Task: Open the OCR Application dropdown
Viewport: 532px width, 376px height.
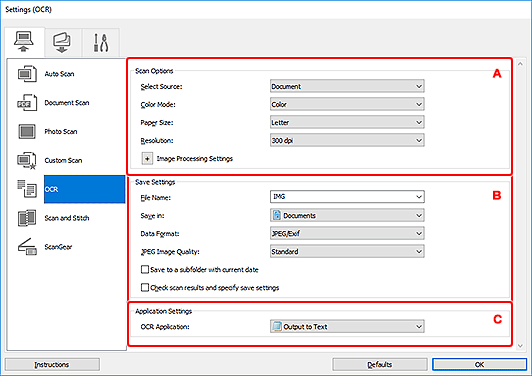Action: click(x=347, y=326)
